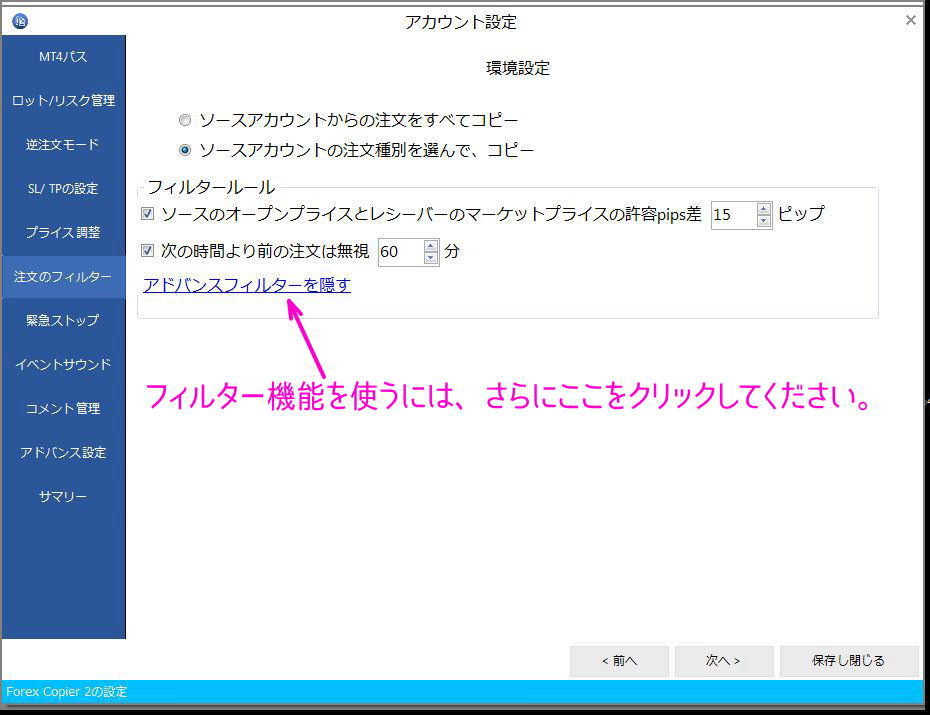
Task: Switch to ロット/リスク管理 tab
Action: pyautogui.click(x=63, y=101)
